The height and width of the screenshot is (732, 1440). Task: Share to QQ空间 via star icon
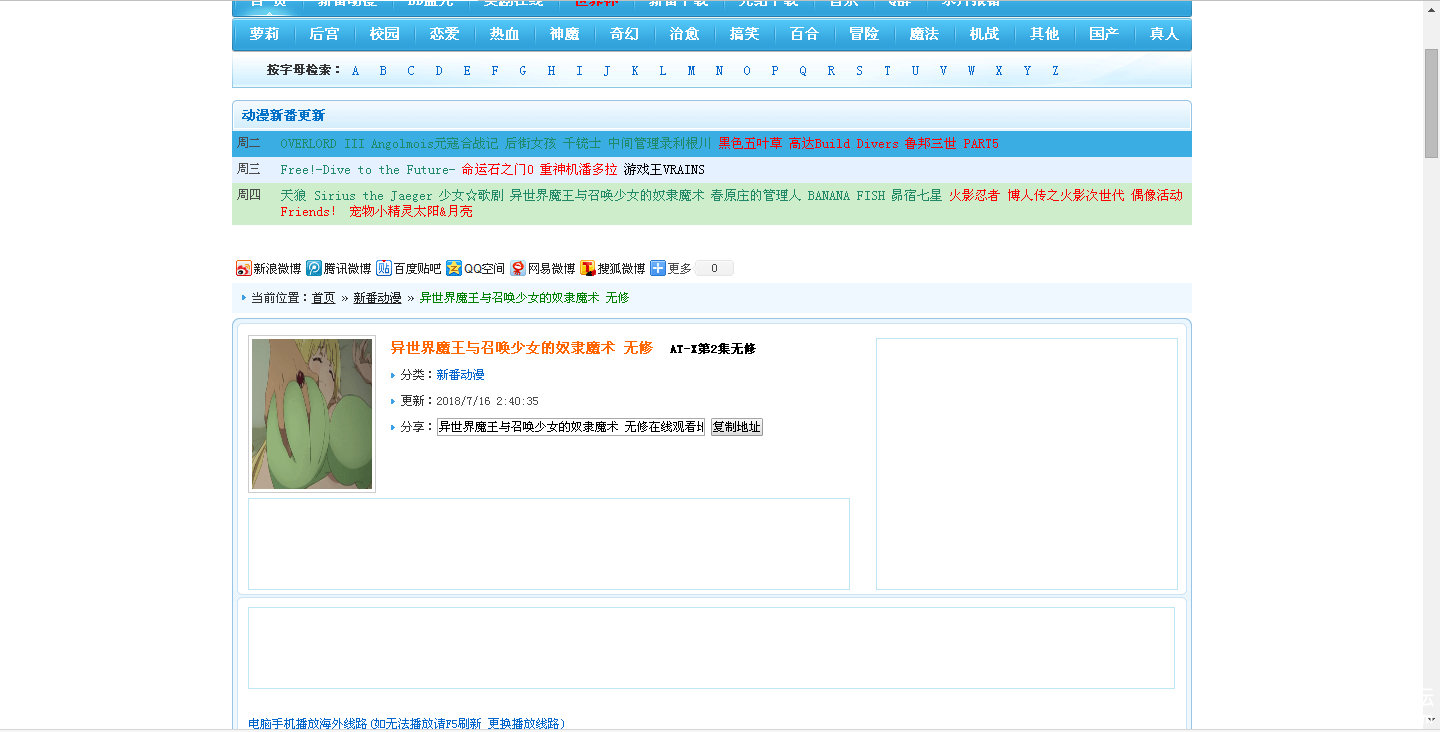pyautogui.click(x=454, y=268)
